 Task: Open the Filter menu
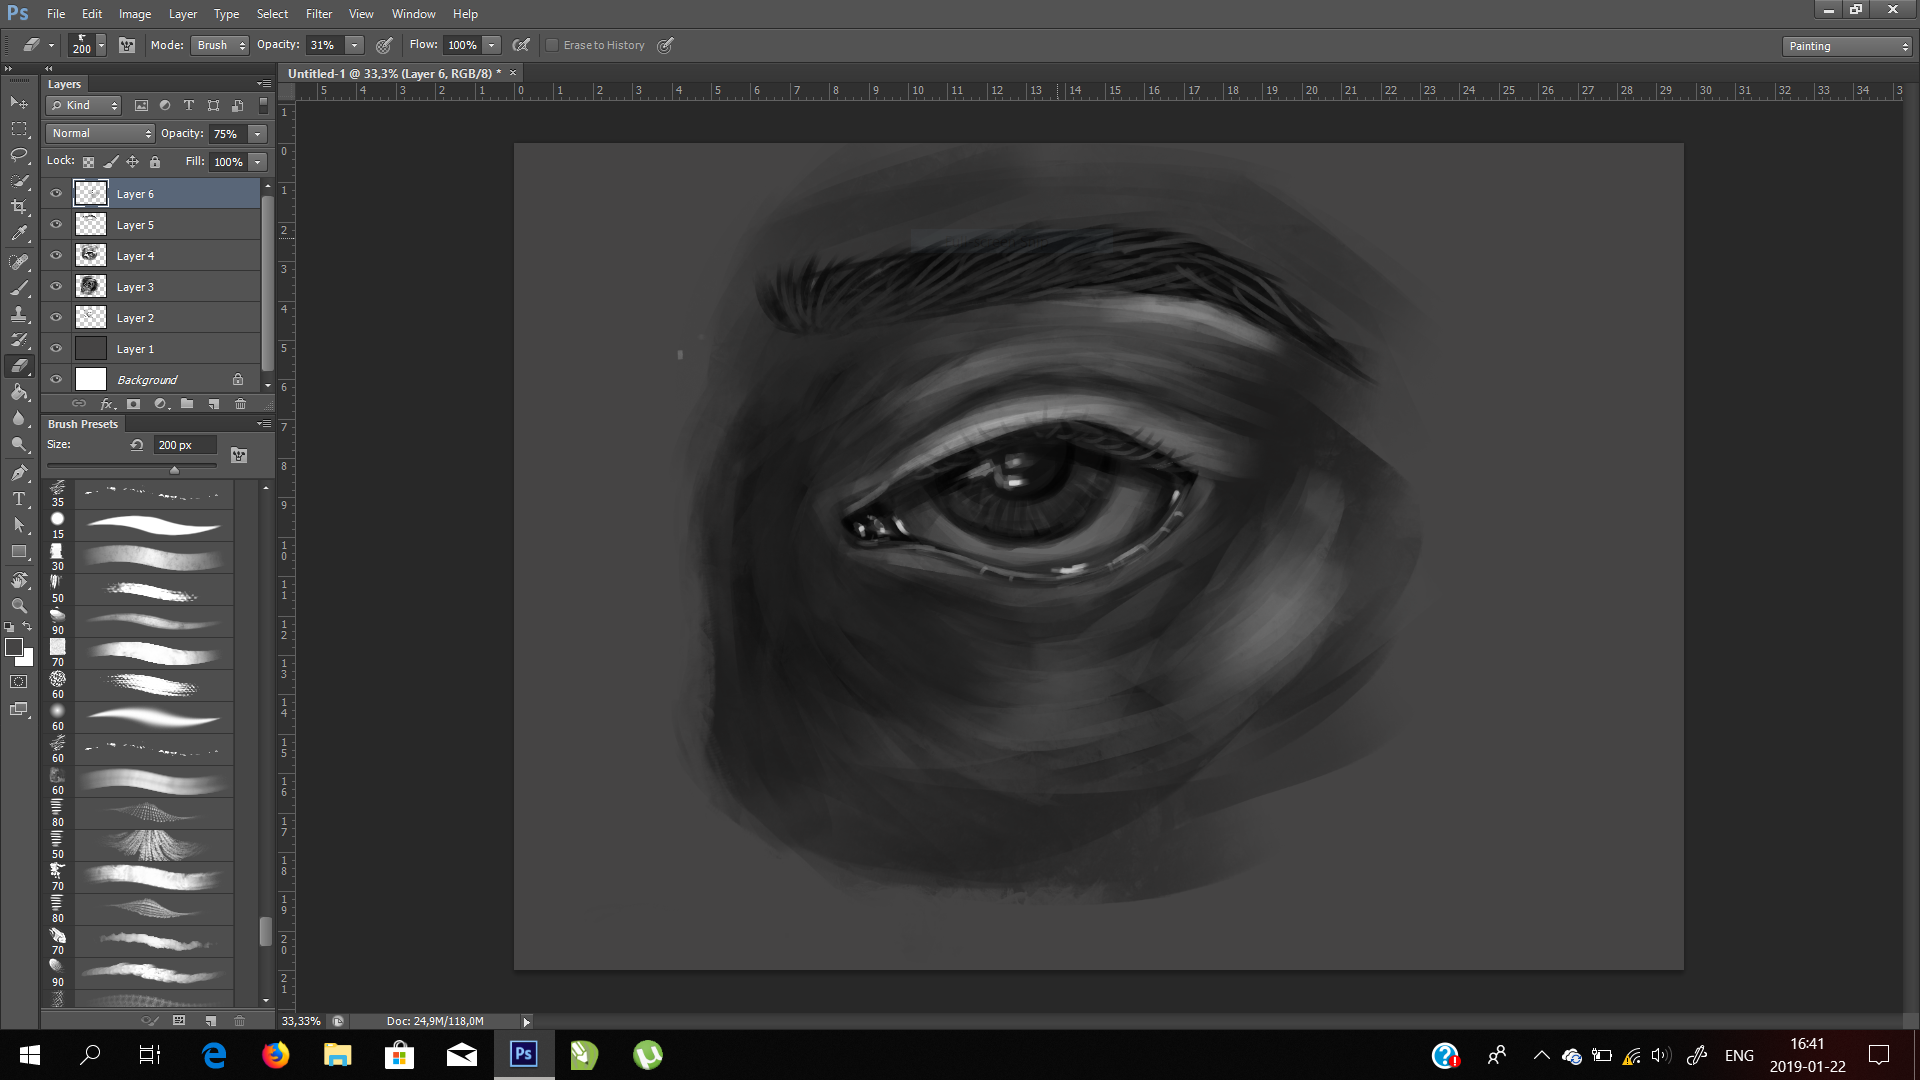pos(318,14)
